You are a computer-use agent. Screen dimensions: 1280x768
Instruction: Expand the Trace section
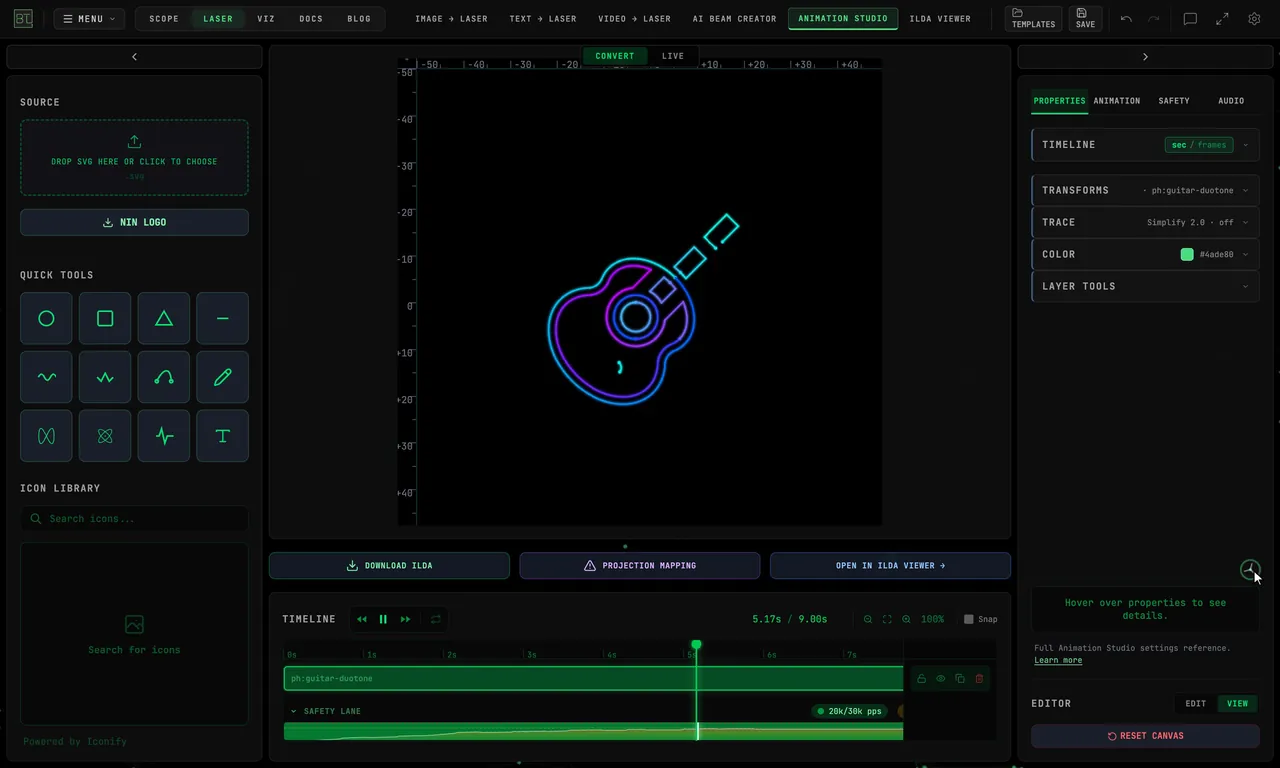(1145, 222)
